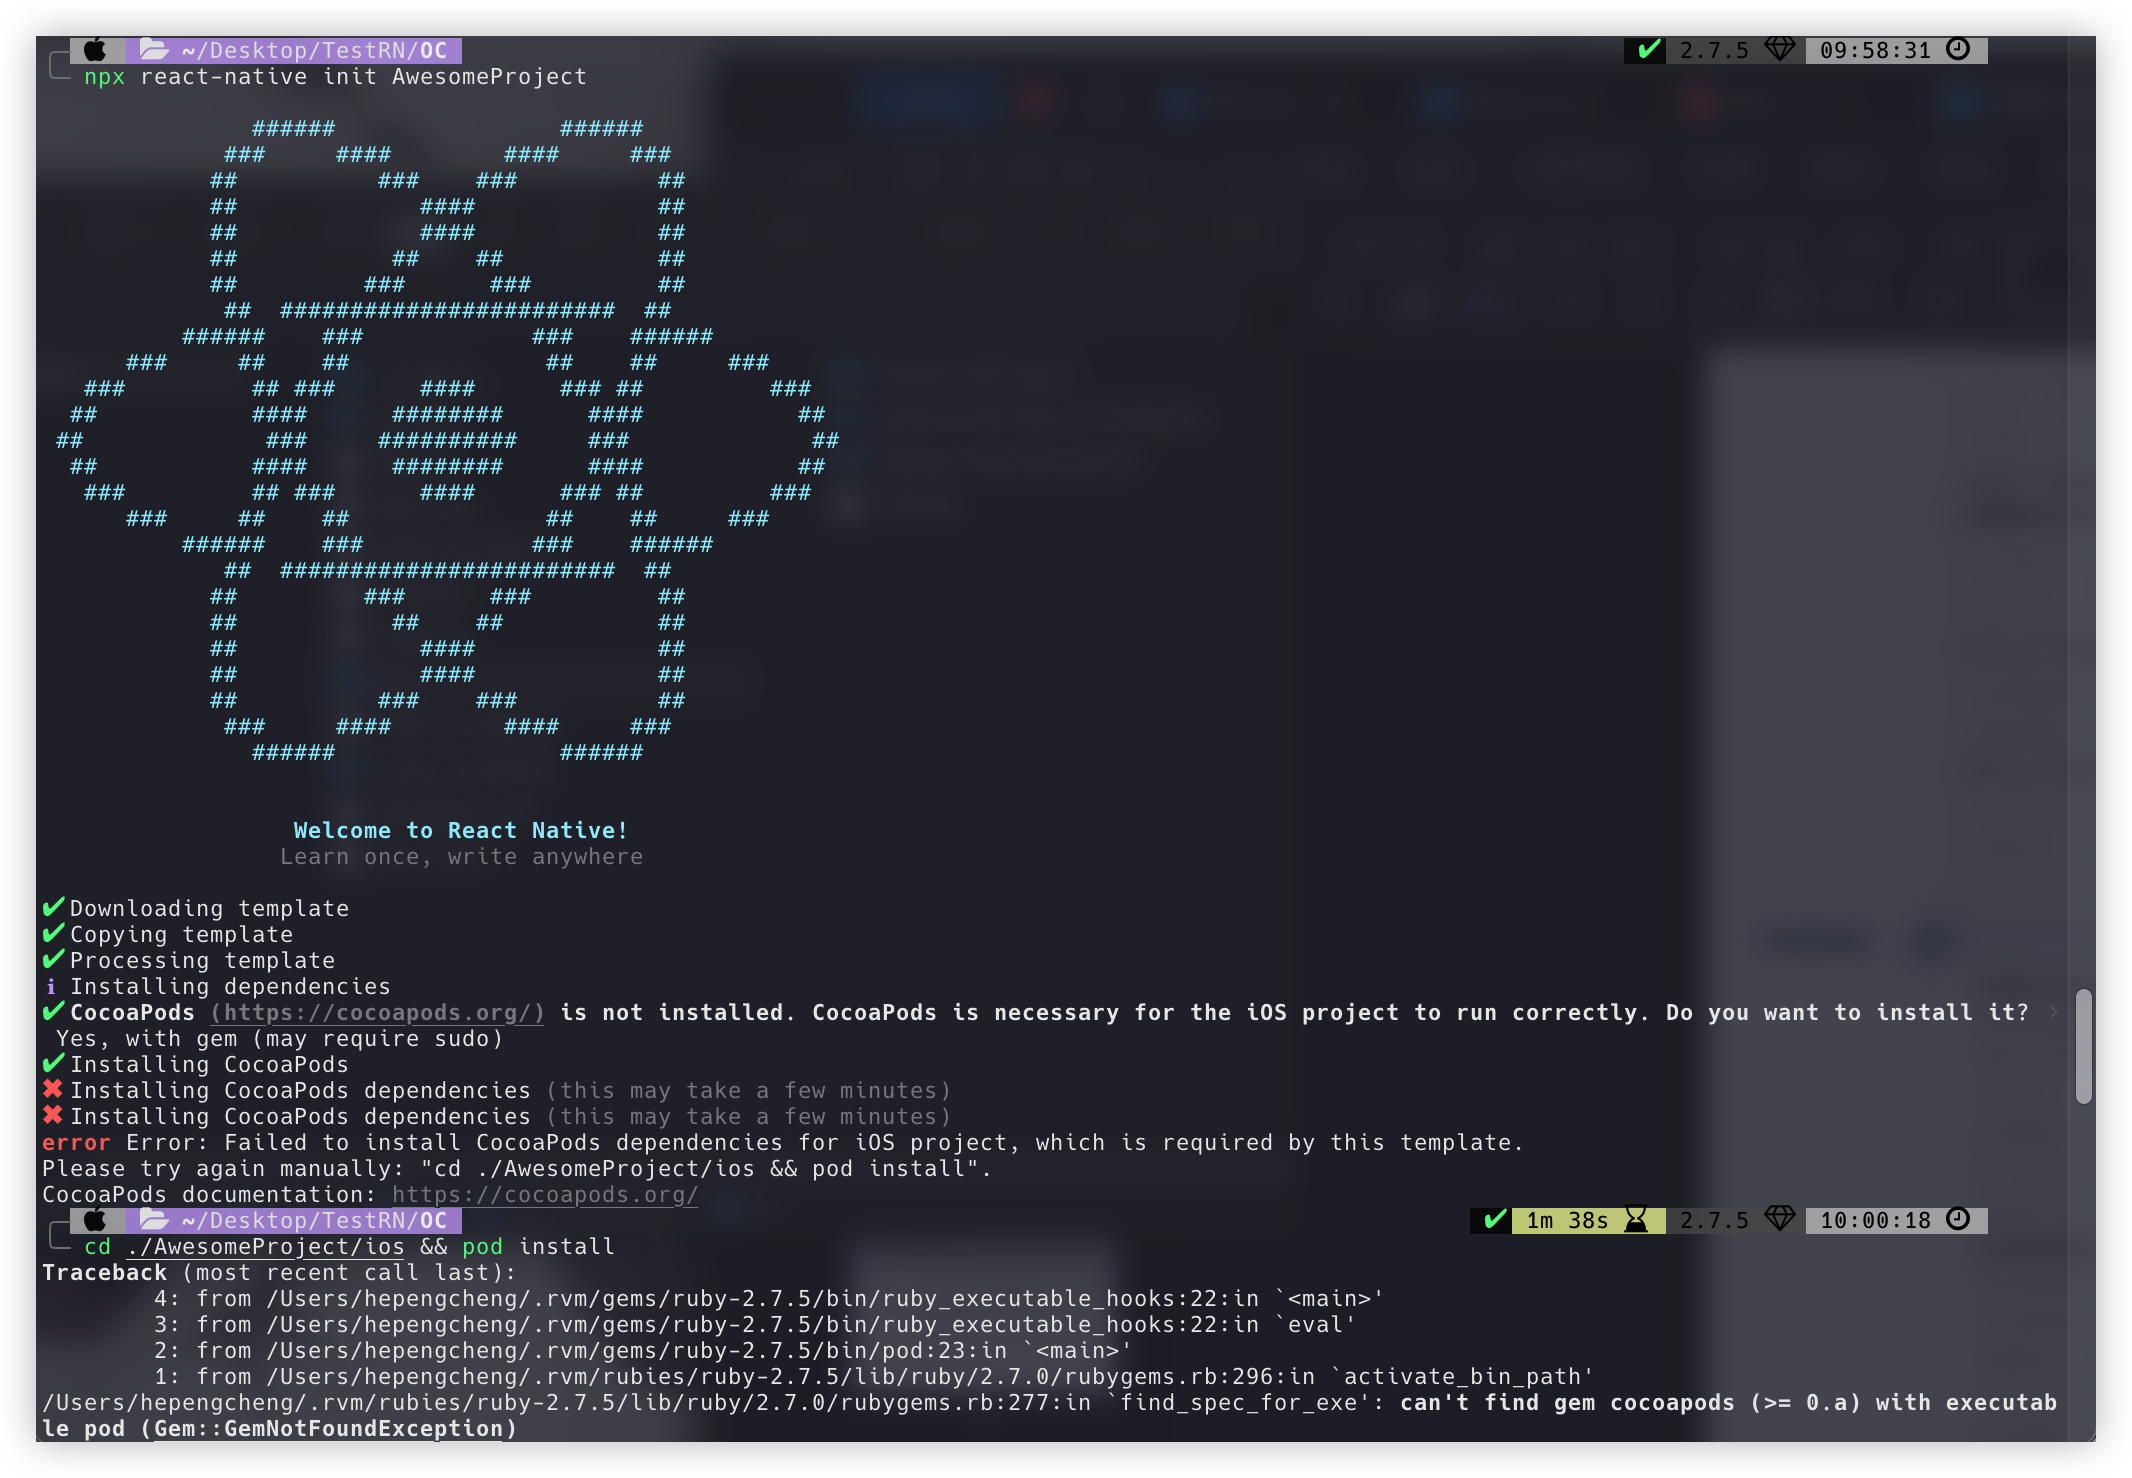
Task: Click green check status icon at top right
Action: pos(1649,49)
